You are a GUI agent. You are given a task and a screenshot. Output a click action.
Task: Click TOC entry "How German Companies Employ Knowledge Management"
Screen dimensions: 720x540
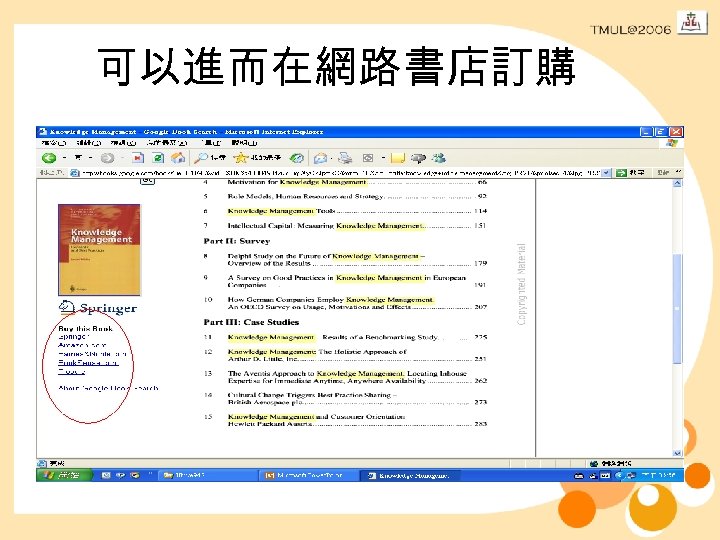point(331,303)
